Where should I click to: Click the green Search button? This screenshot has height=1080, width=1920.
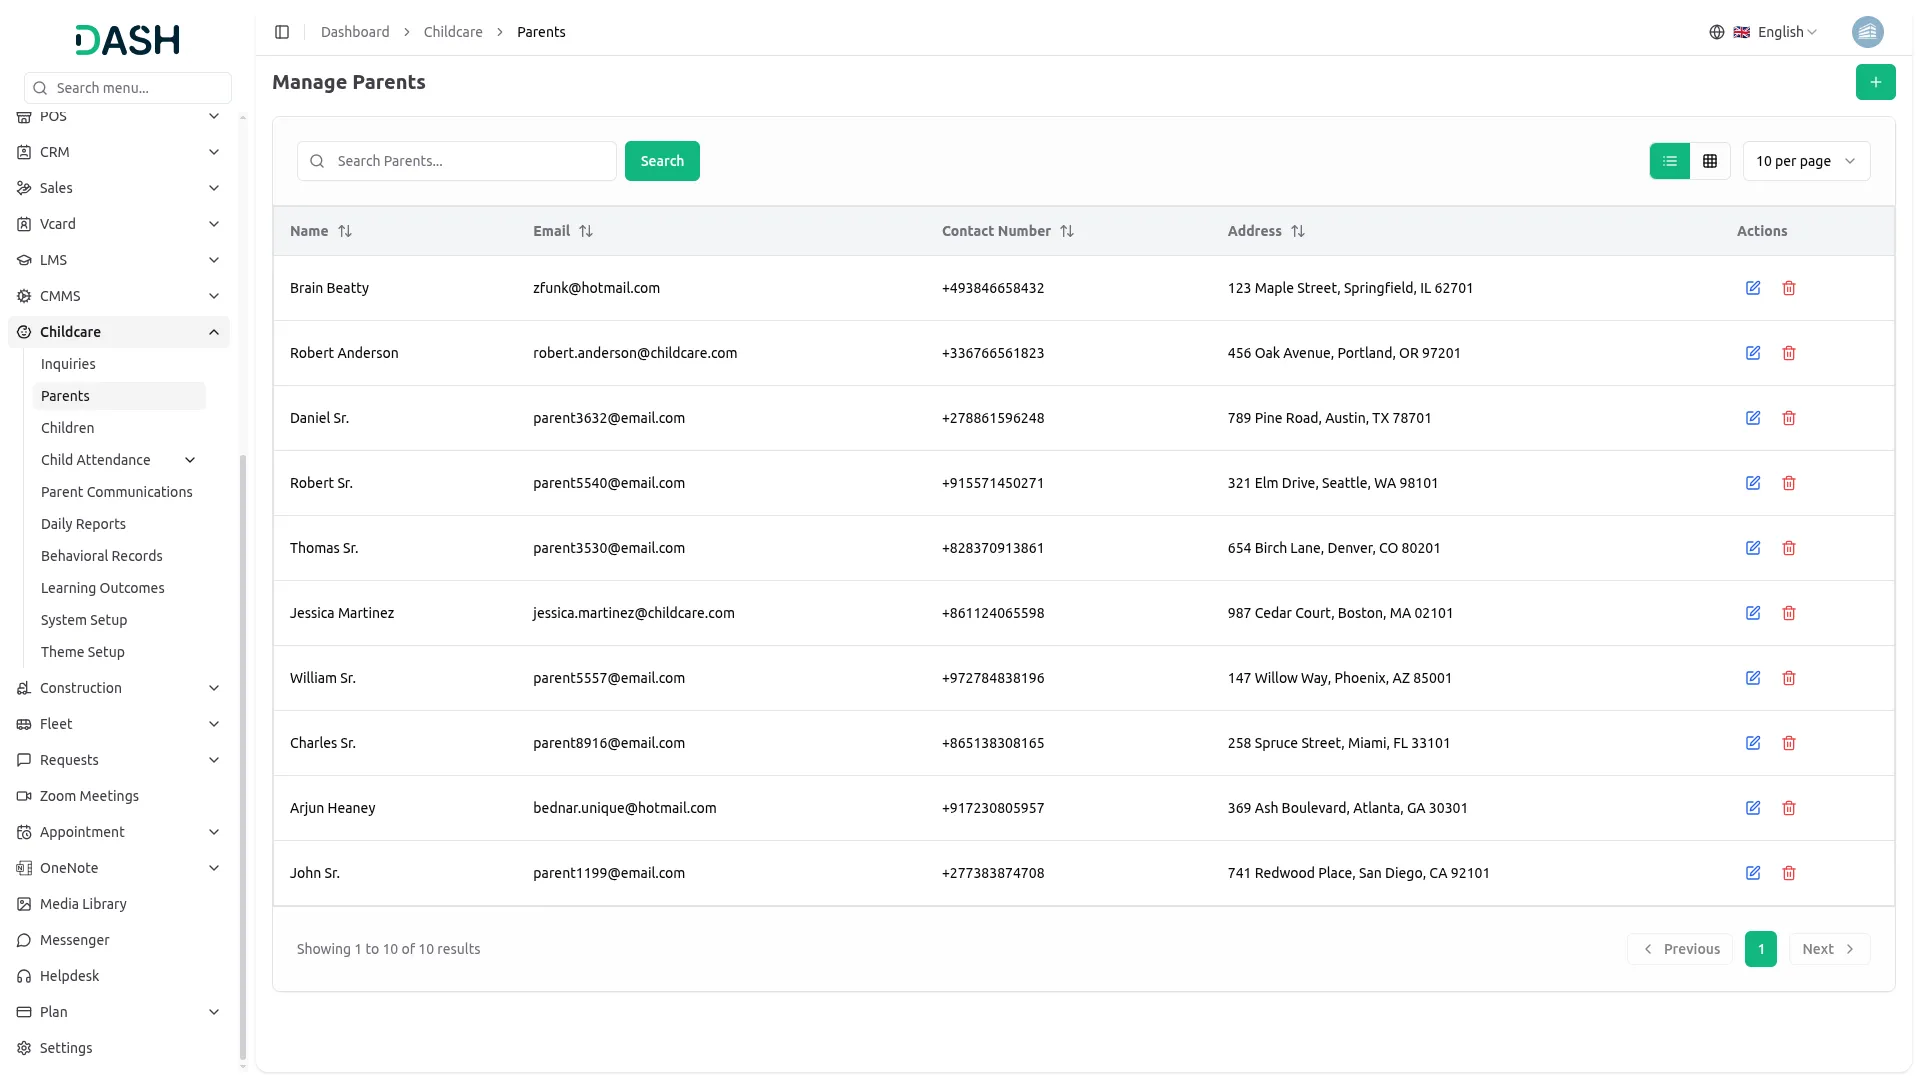(x=661, y=161)
